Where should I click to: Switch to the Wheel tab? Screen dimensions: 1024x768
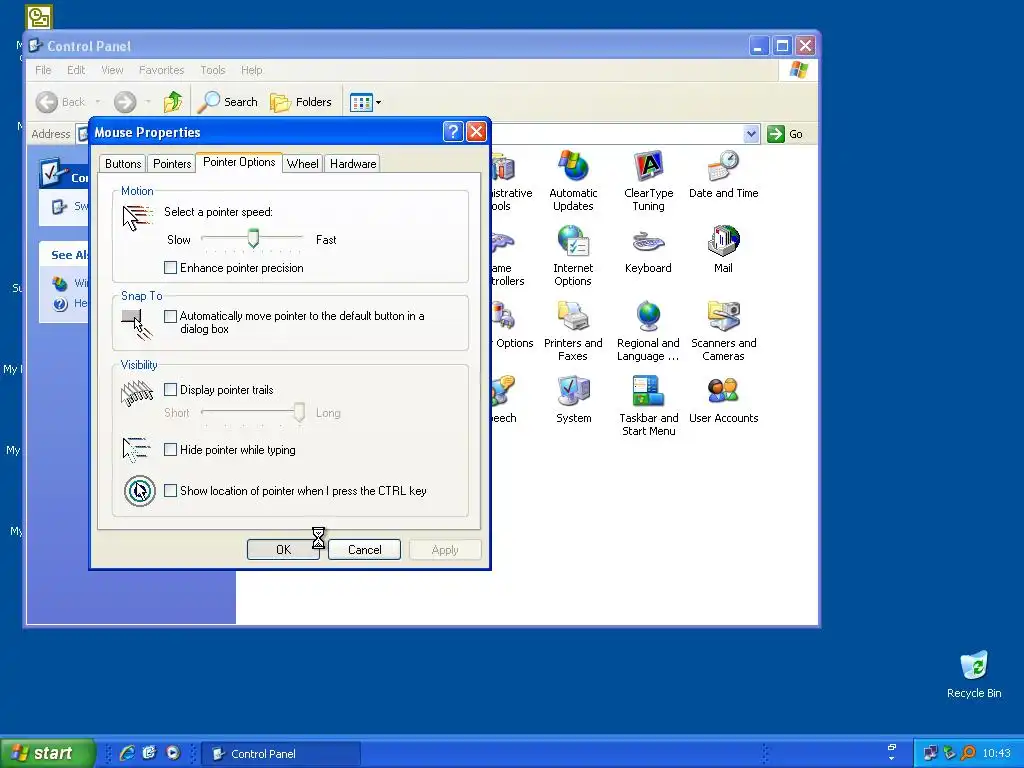[302, 163]
